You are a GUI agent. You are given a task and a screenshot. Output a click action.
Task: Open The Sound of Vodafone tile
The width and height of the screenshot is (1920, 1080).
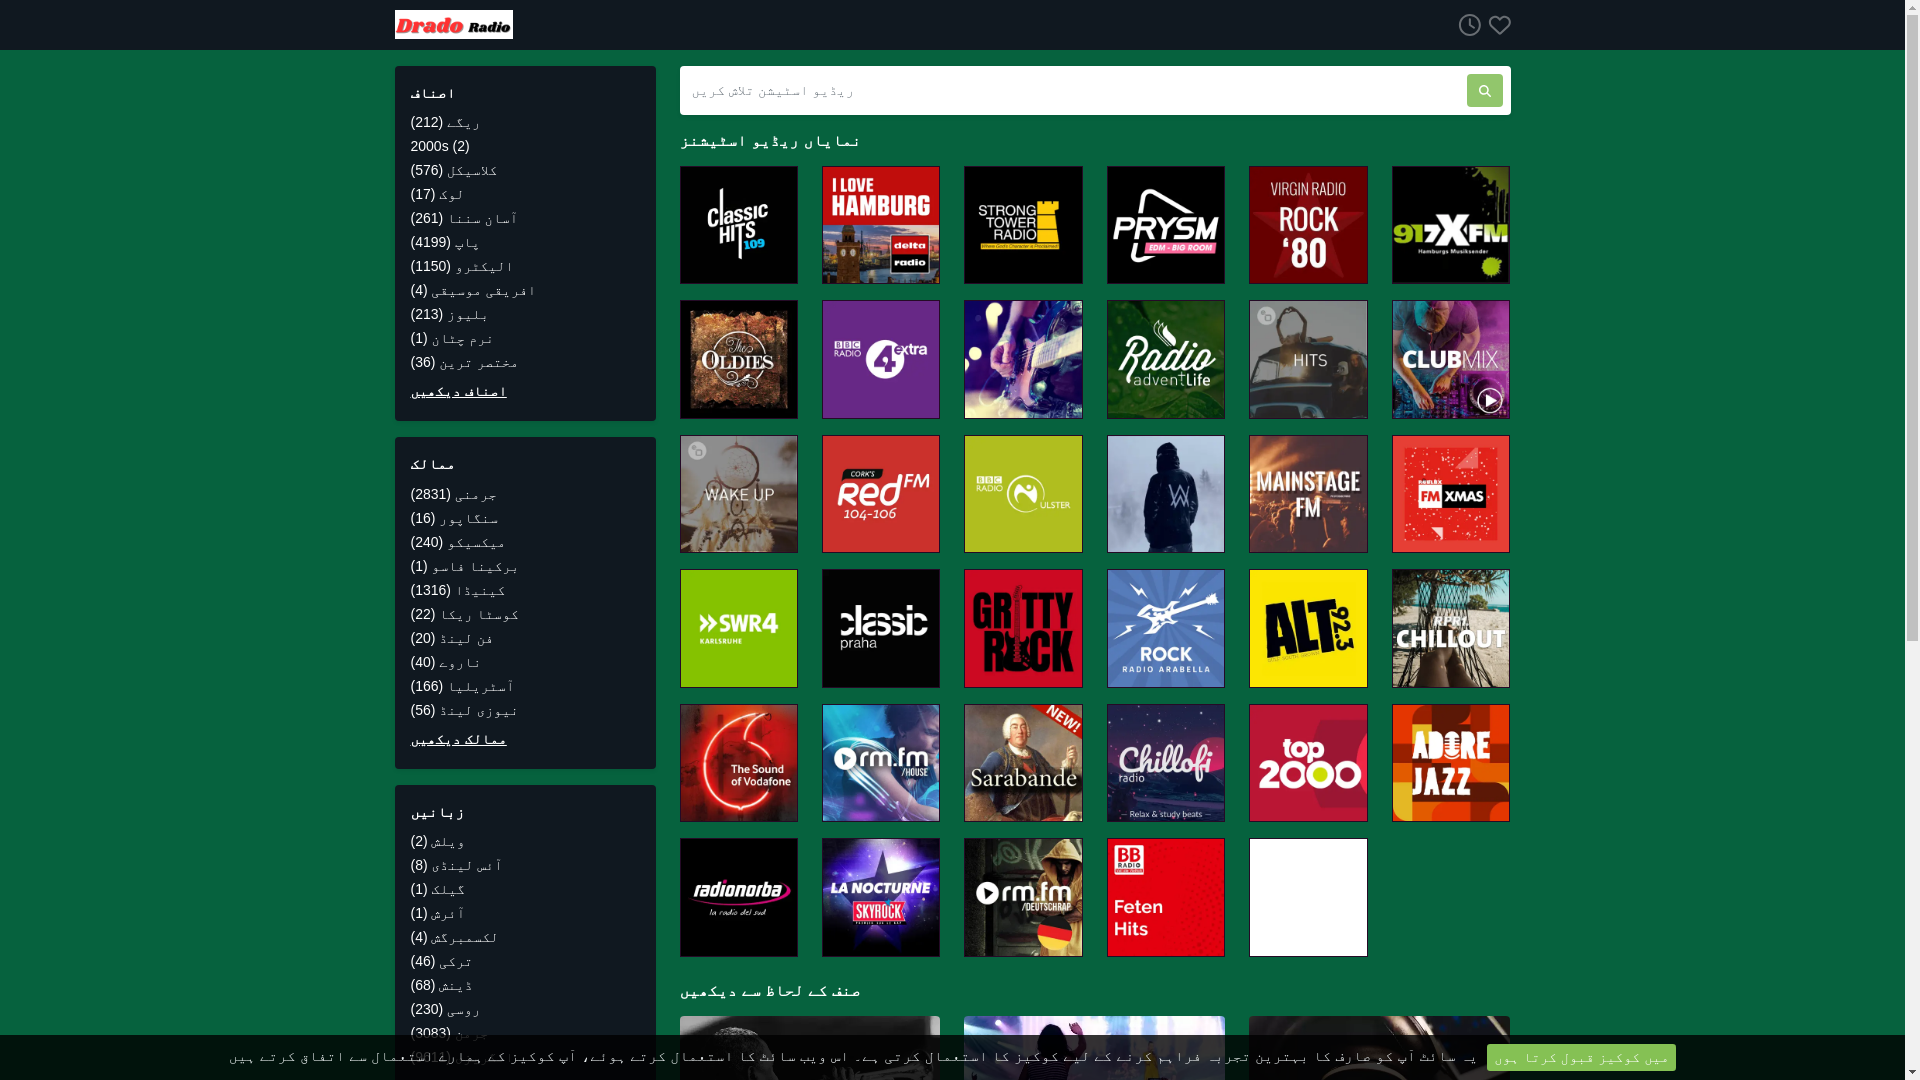[x=739, y=763]
